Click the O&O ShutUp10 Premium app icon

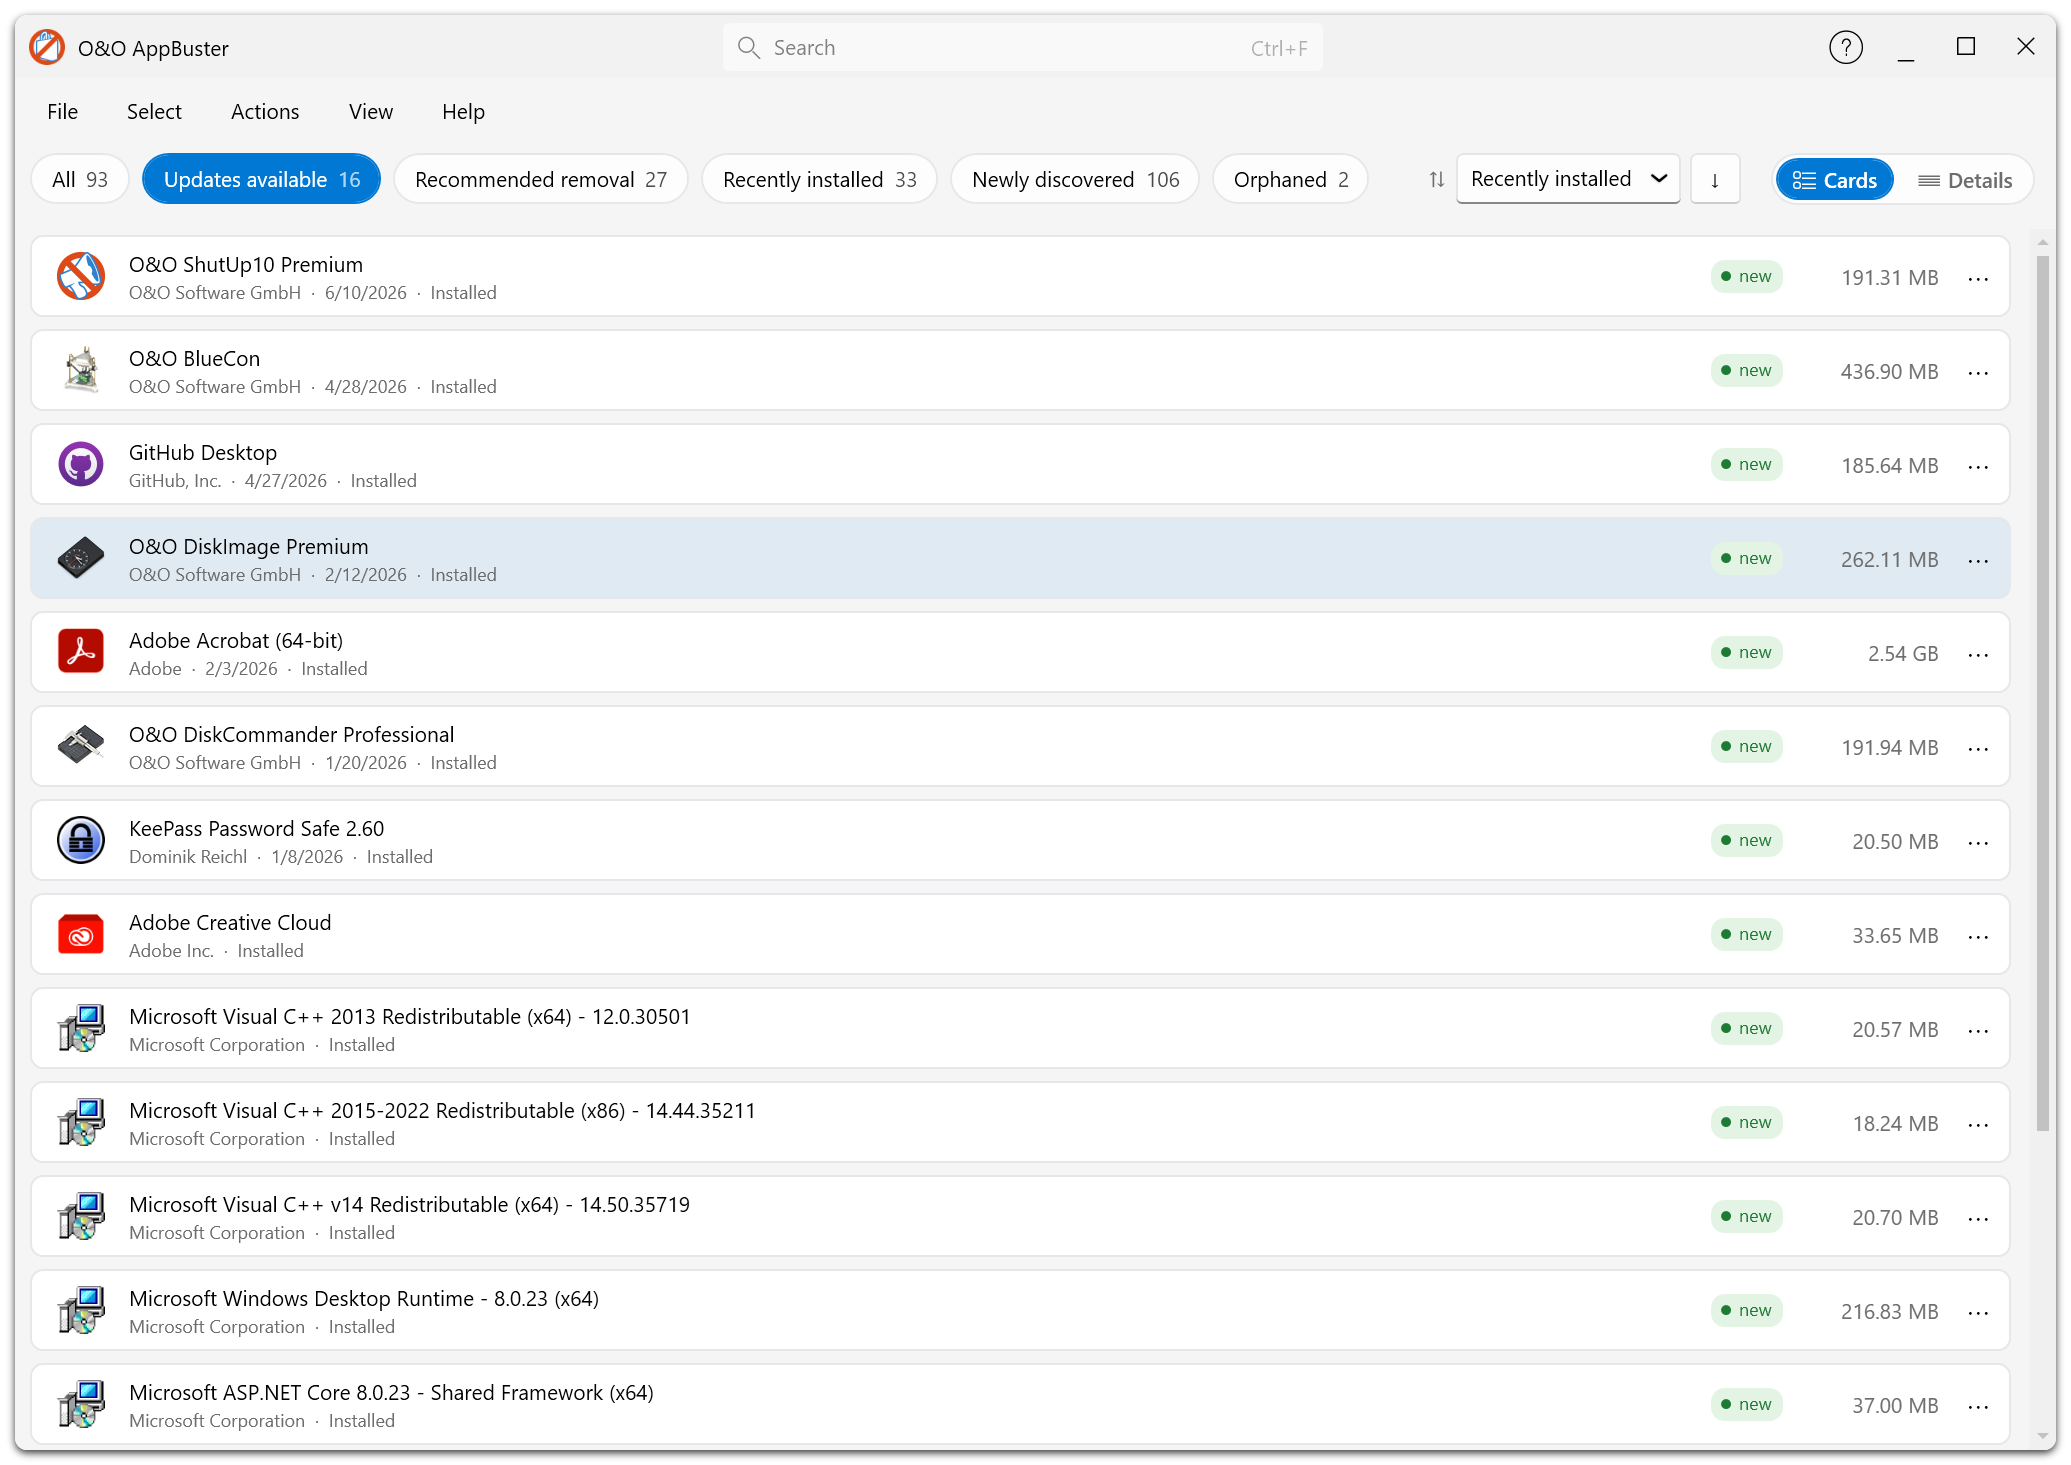tap(81, 277)
